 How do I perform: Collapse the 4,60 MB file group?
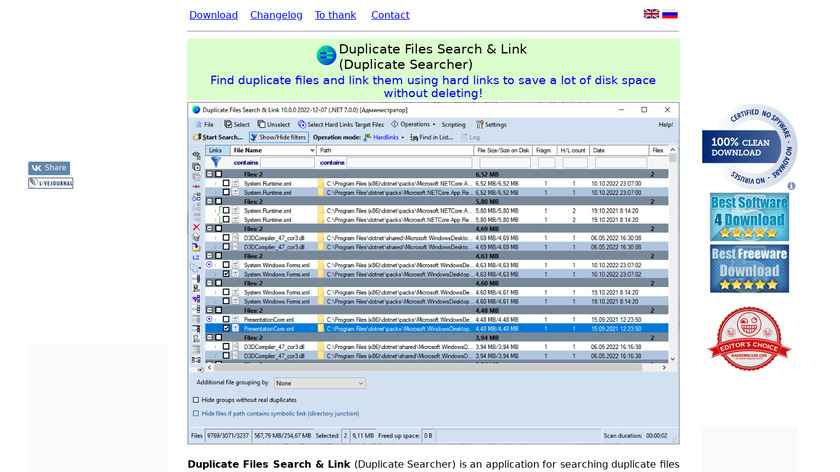click(x=209, y=283)
